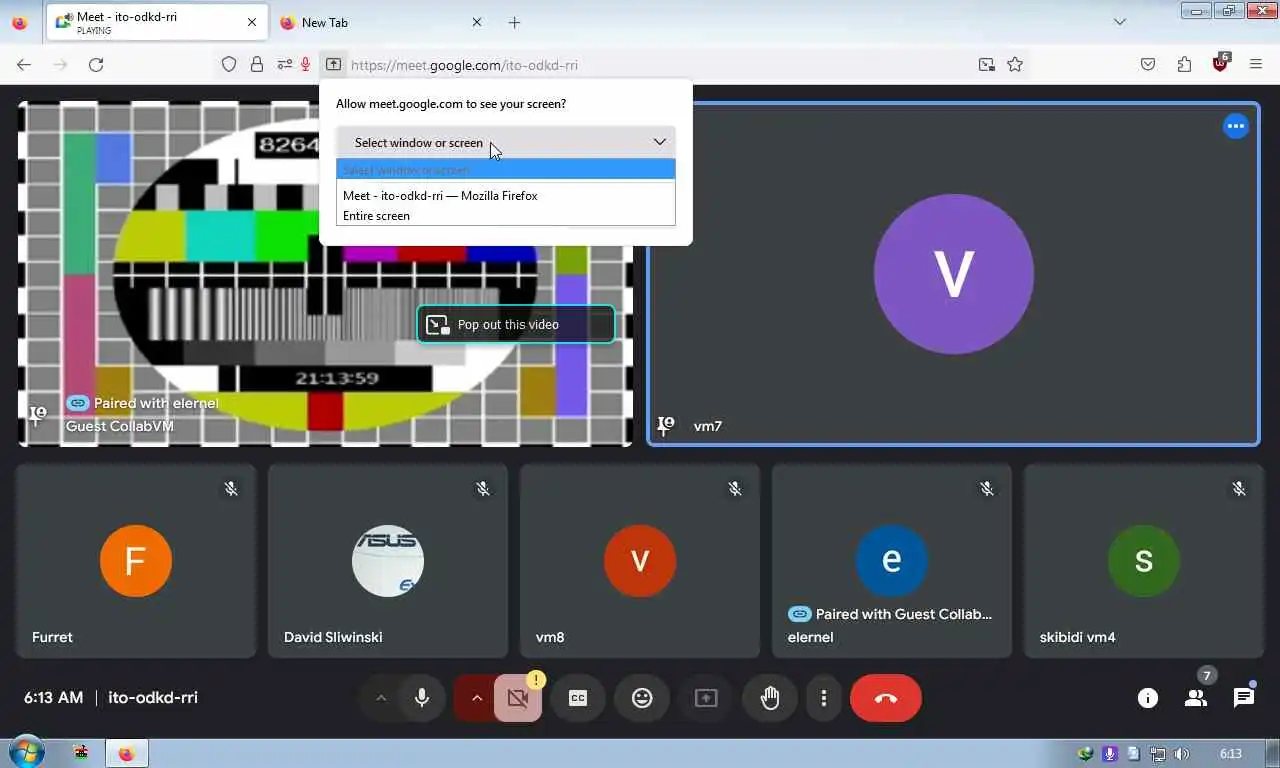
Task: Raise hand using the hand icon
Action: tap(770, 698)
